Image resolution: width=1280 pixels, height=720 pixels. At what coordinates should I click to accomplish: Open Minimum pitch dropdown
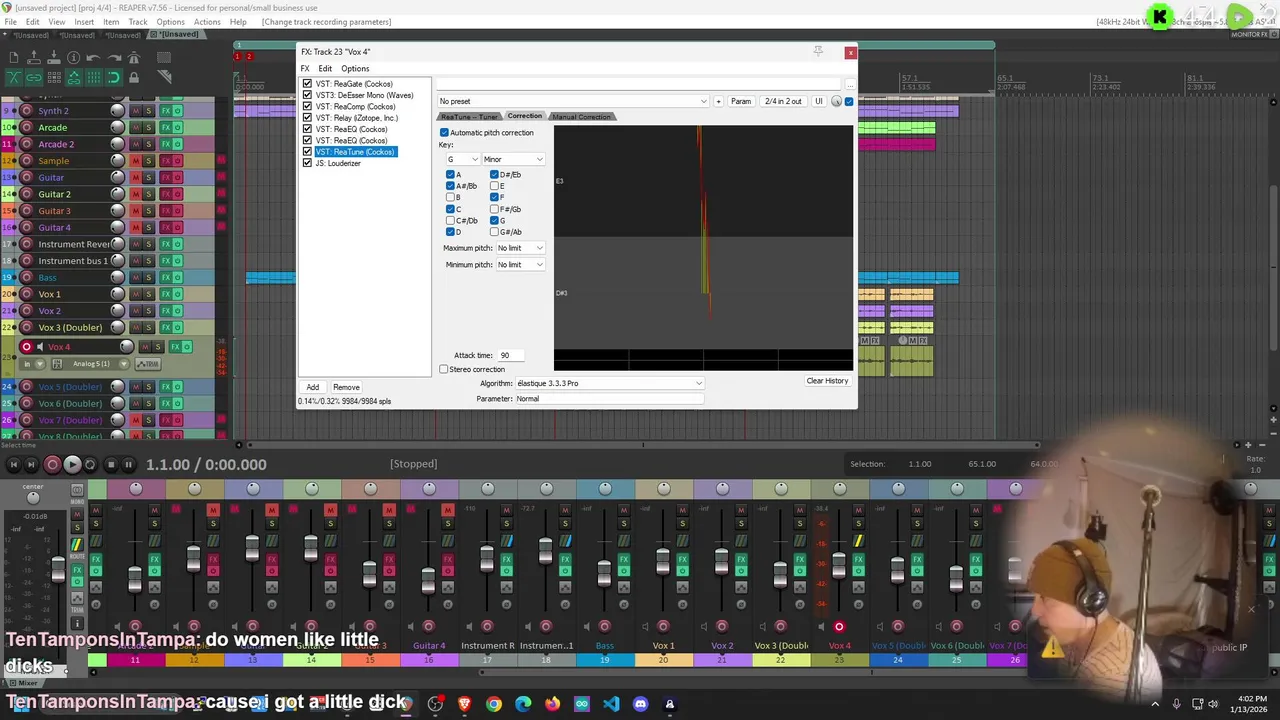(520, 265)
